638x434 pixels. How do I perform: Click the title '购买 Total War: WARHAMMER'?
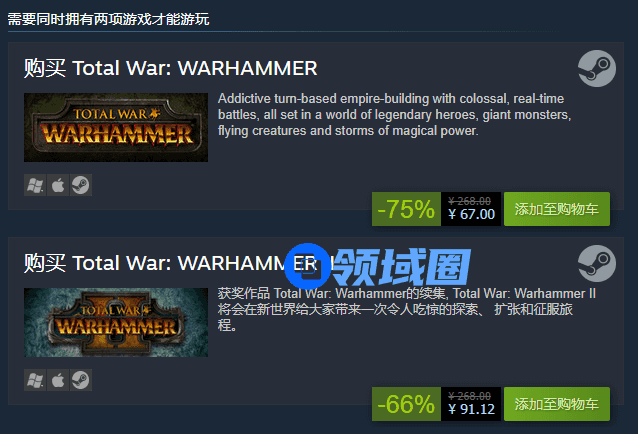(170, 68)
